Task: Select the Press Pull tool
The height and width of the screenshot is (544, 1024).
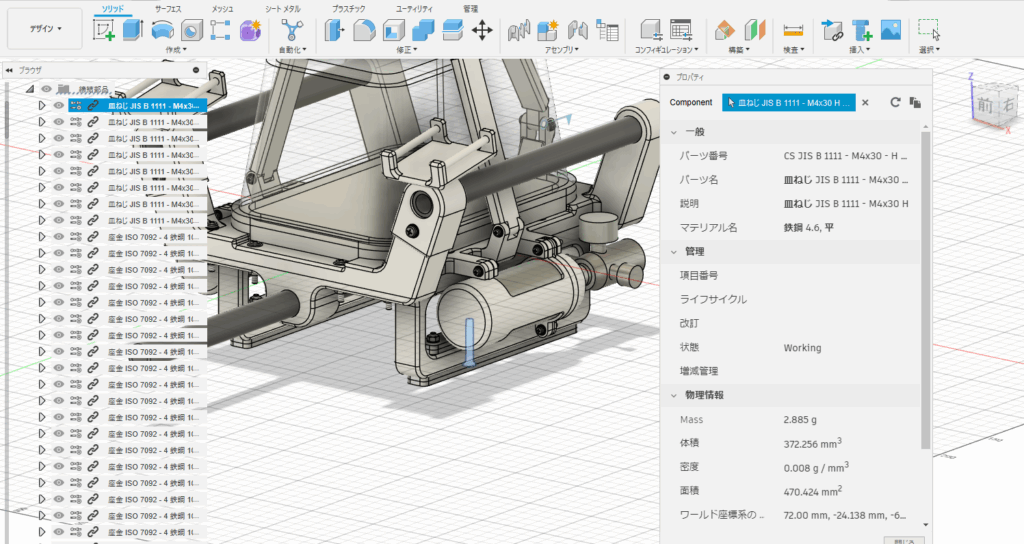Action: coord(334,30)
